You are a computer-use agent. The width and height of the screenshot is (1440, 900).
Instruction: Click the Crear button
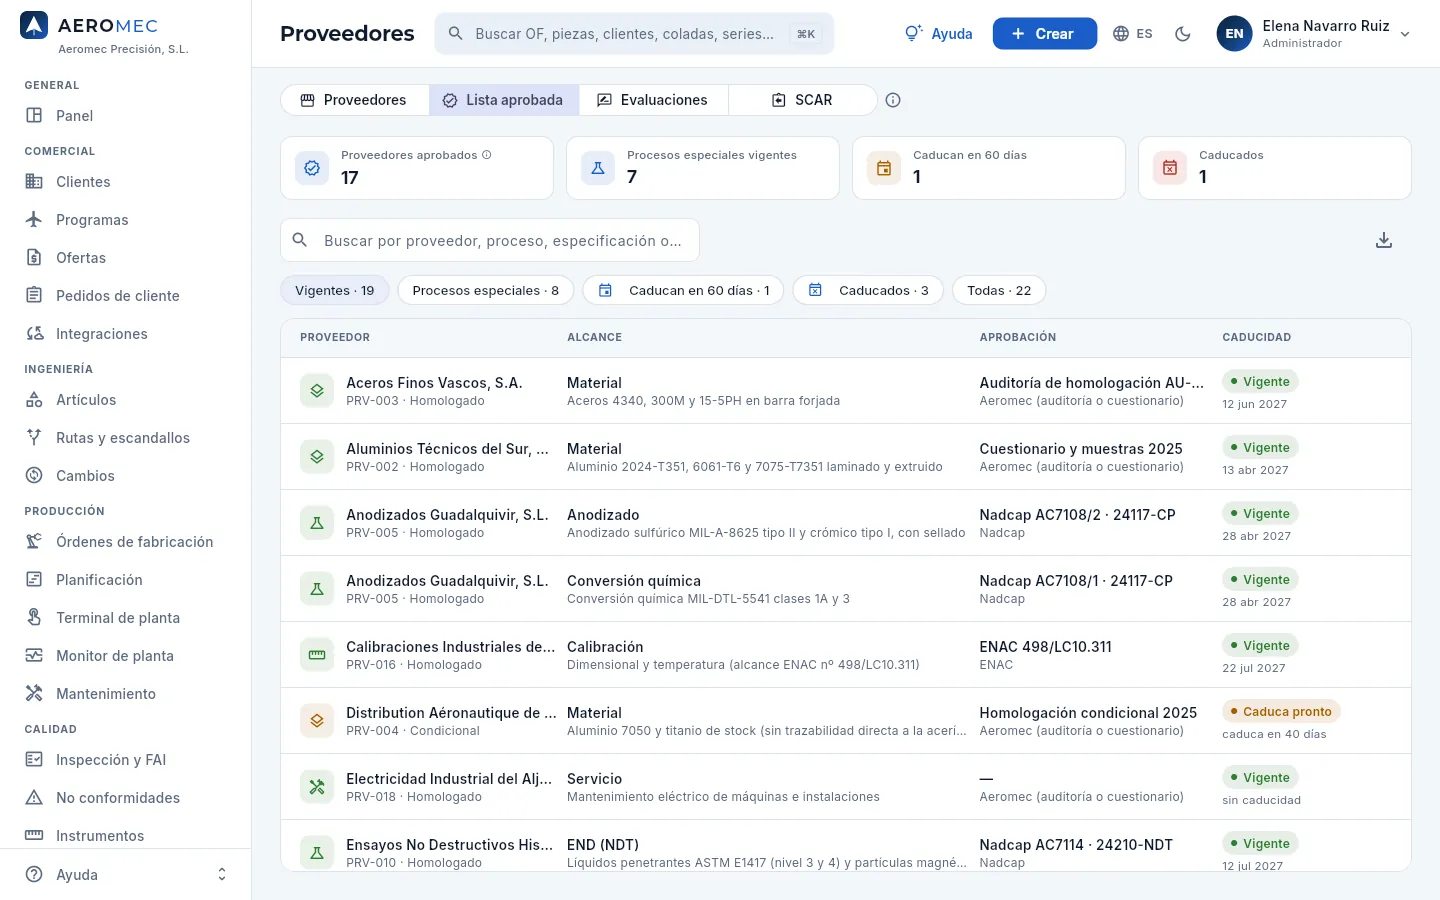(1044, 34)
